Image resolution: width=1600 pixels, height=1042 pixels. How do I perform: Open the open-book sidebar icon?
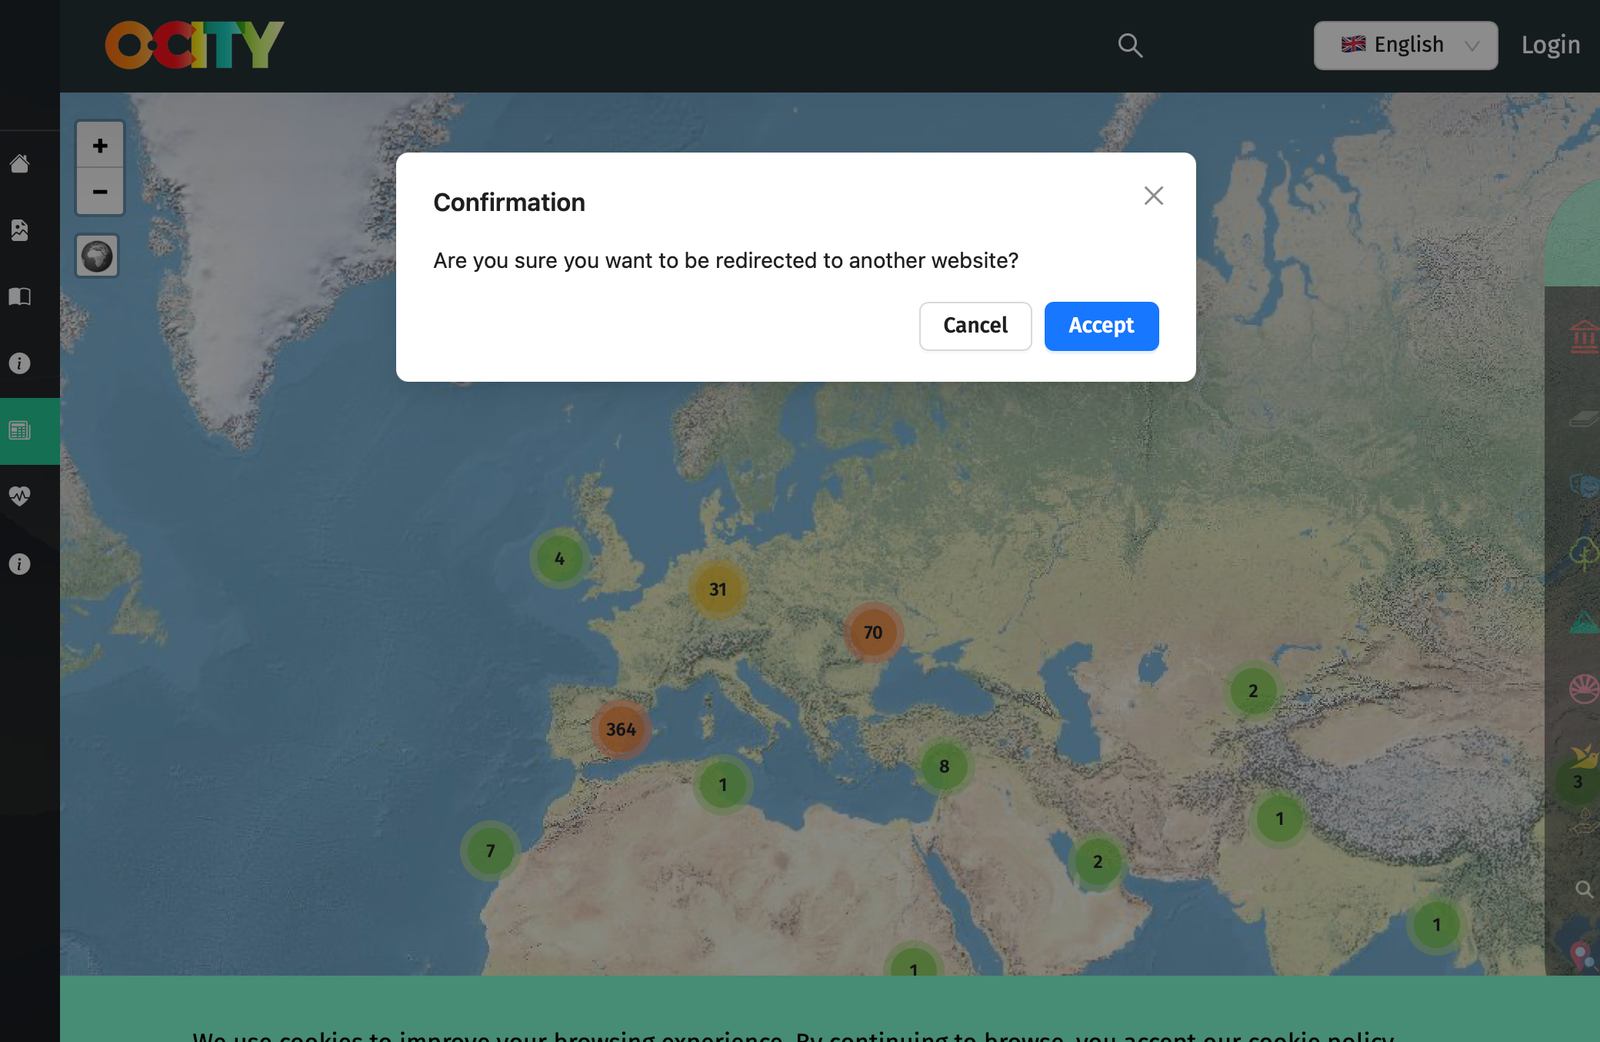(x=20, y=297)
